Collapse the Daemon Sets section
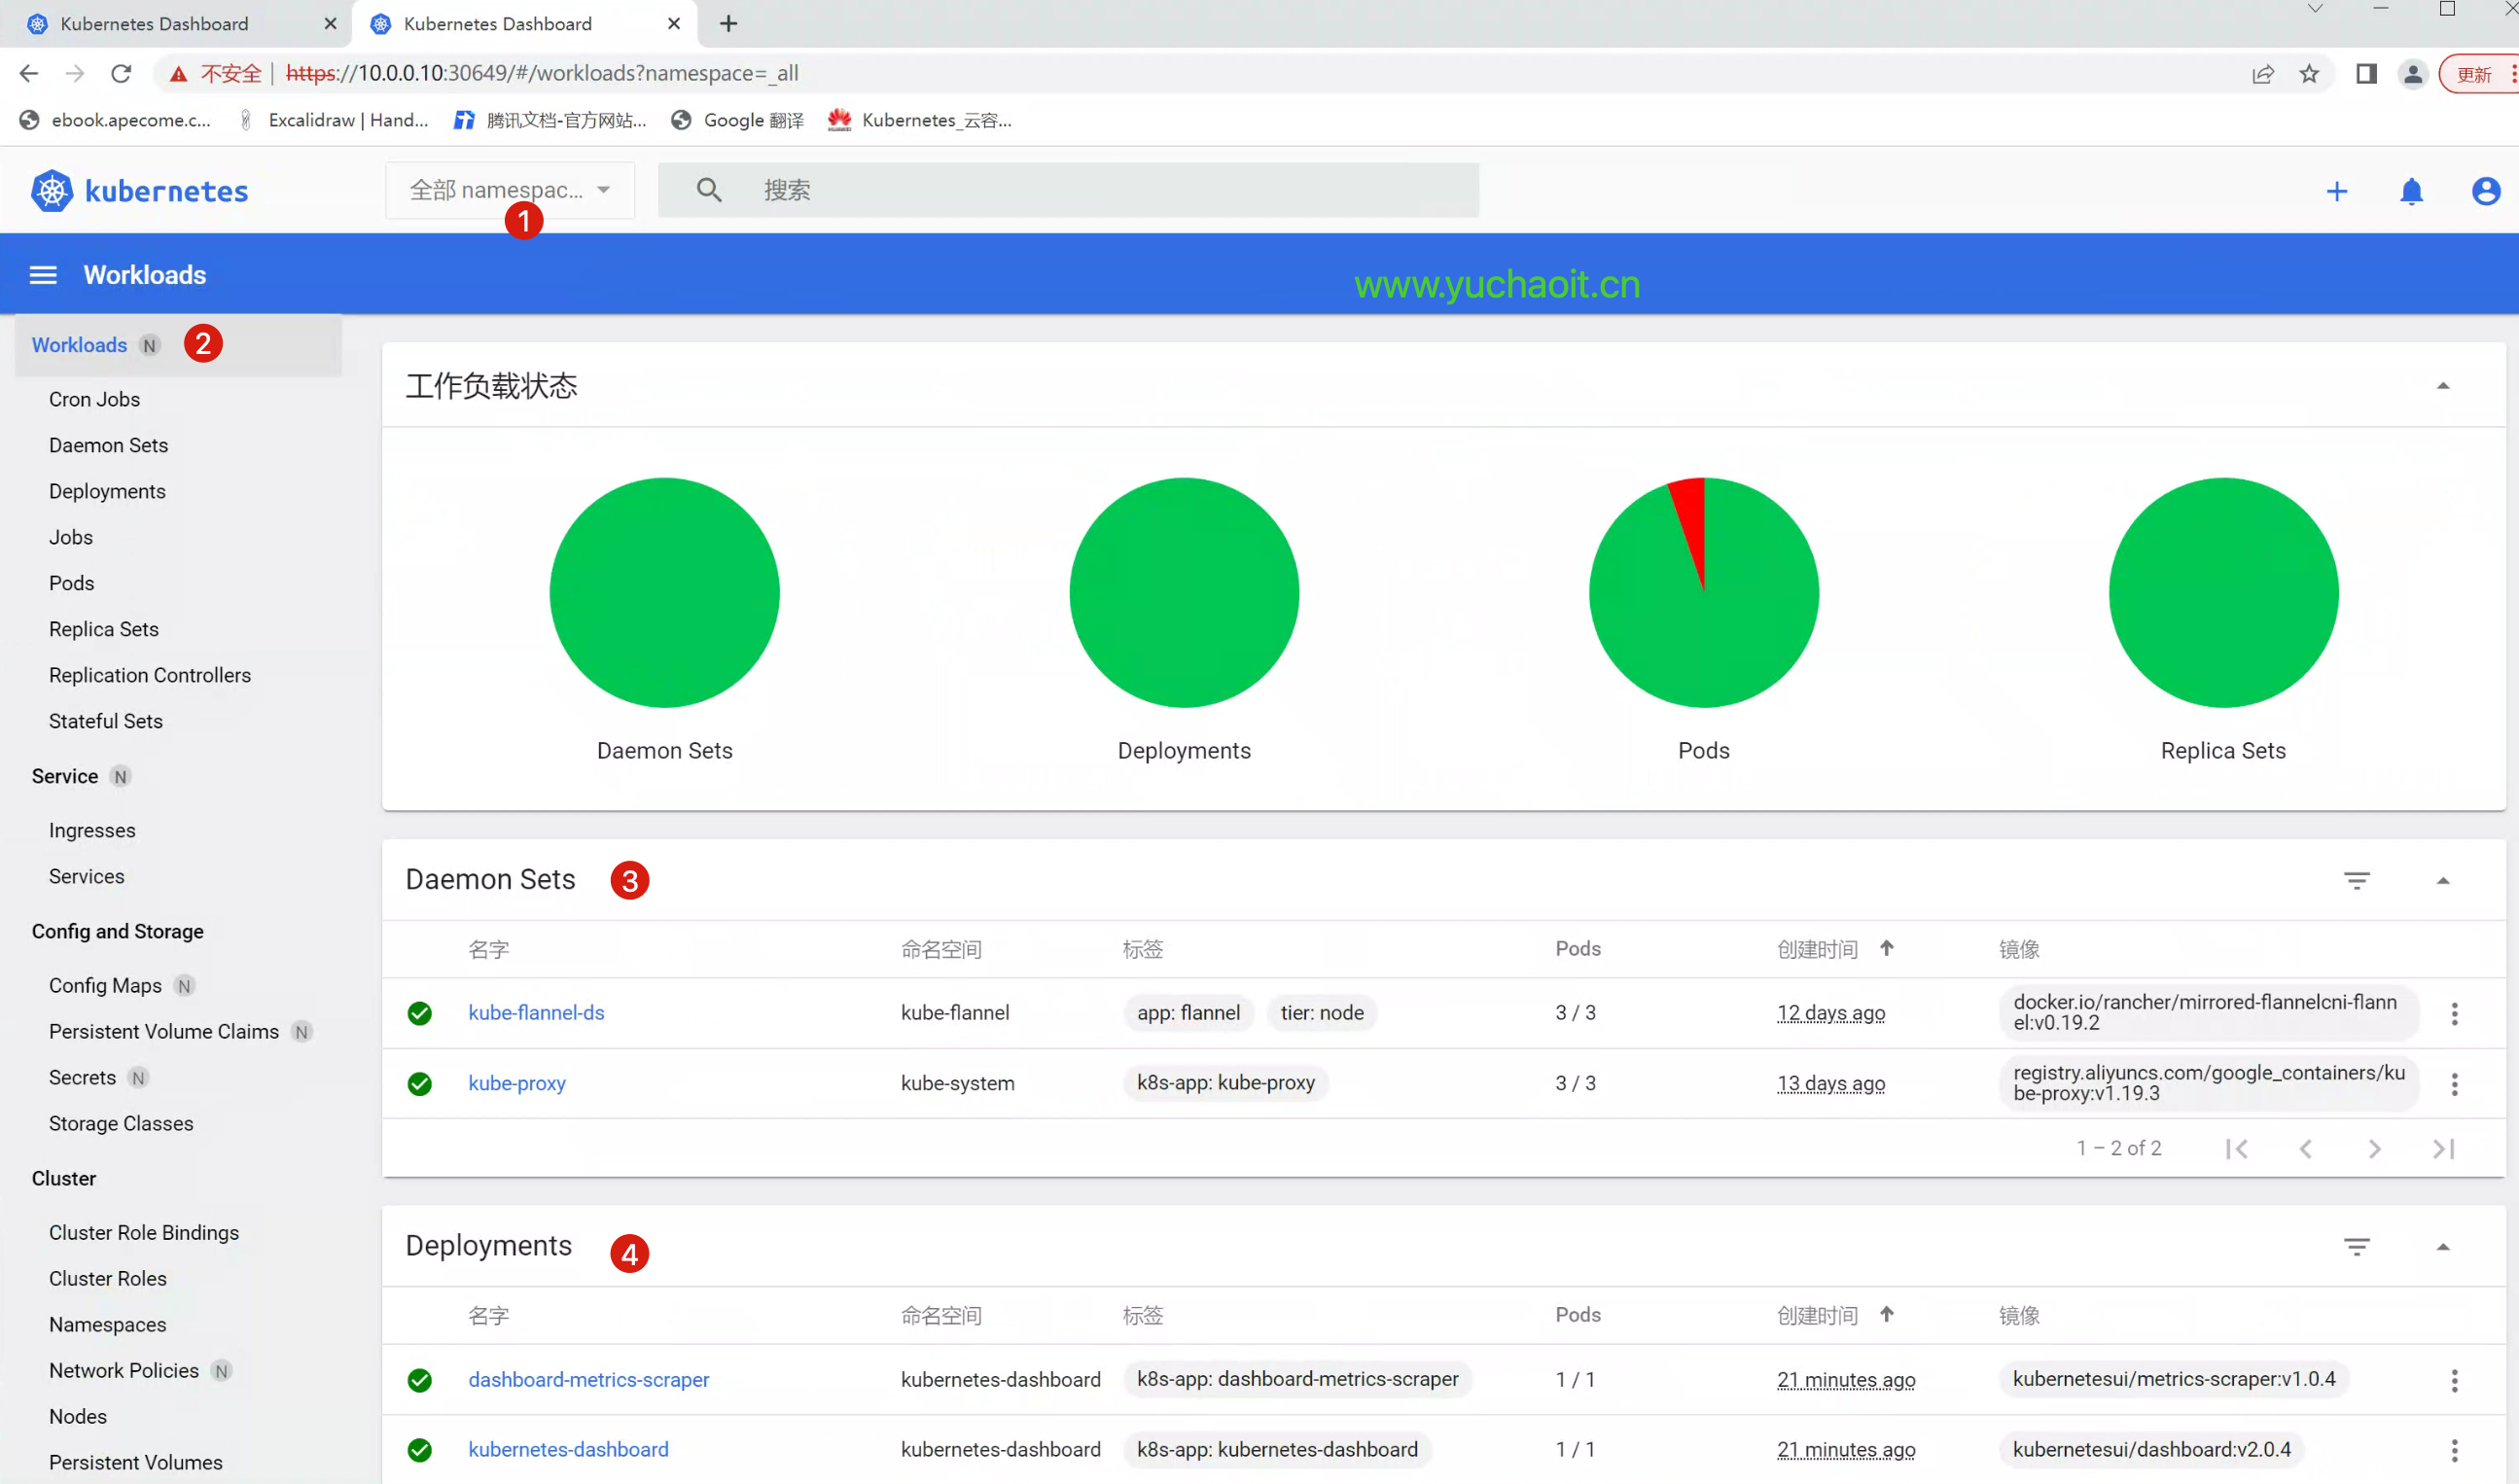 point(2442,880)
